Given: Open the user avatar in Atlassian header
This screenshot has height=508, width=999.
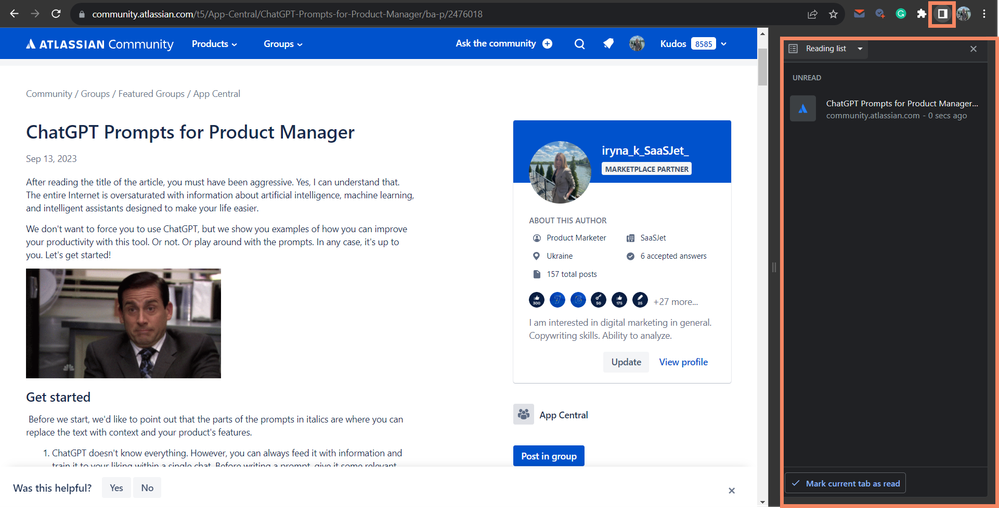Looking at the screenshot, I should [x=636, y=43].
